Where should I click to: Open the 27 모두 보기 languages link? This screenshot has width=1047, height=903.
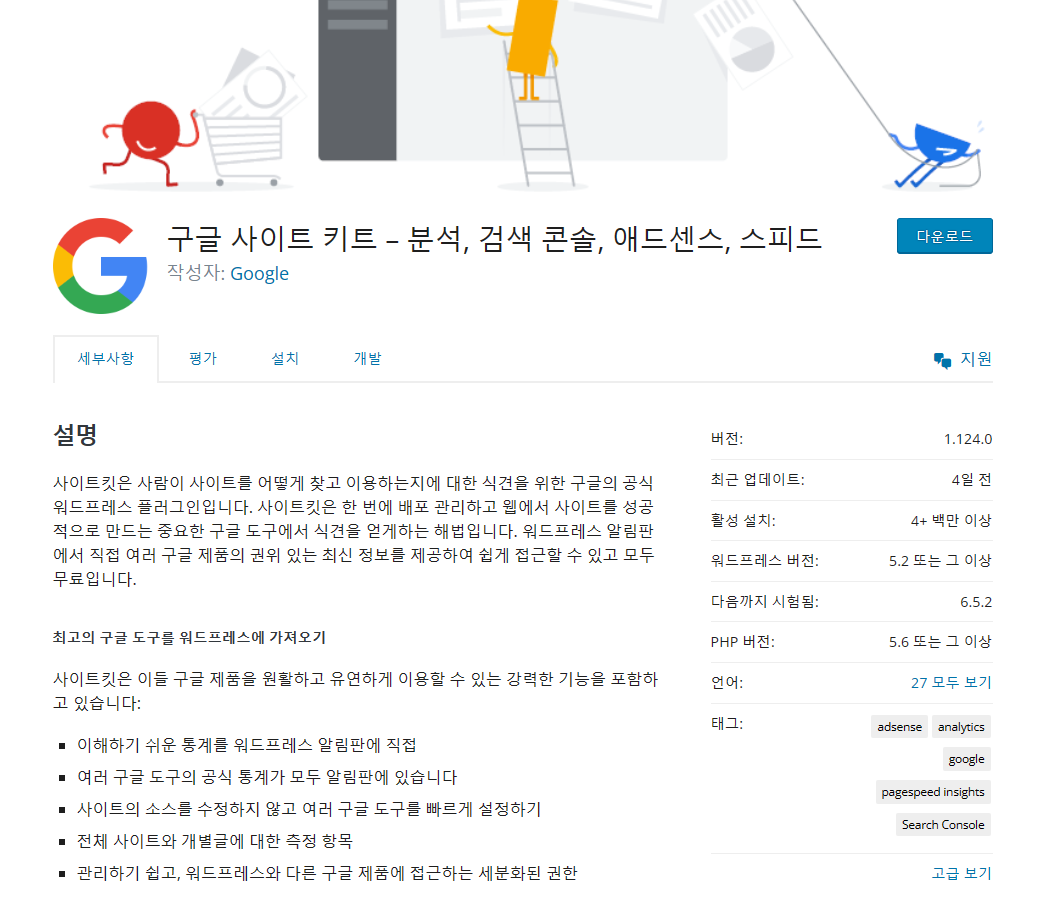(951, 683)
